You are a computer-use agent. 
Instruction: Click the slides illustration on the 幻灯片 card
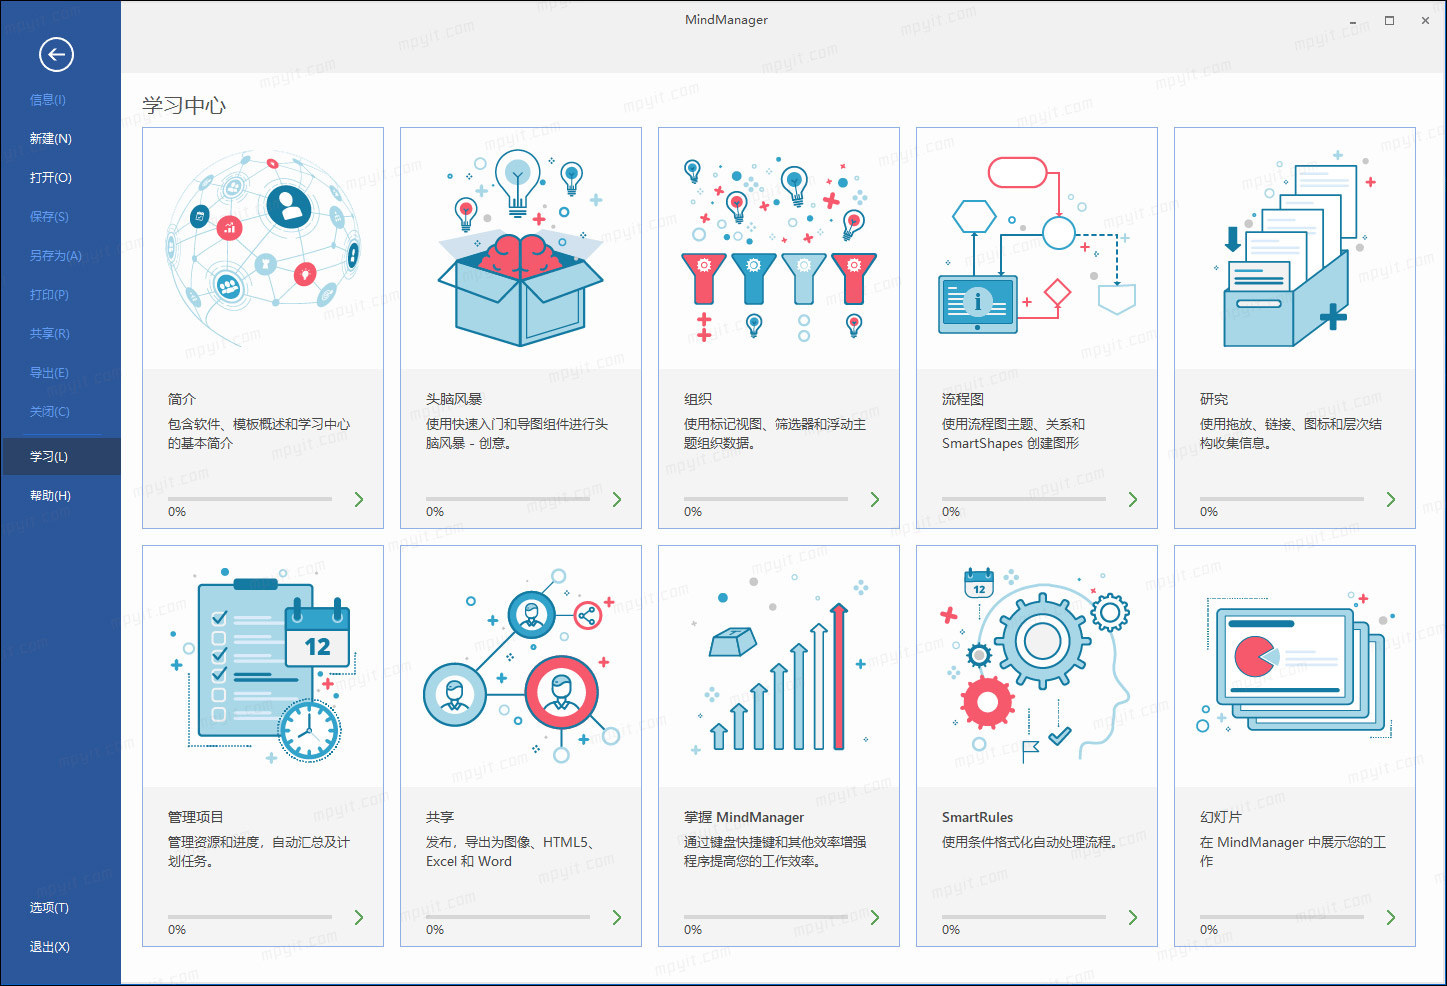coord(1294,665)
